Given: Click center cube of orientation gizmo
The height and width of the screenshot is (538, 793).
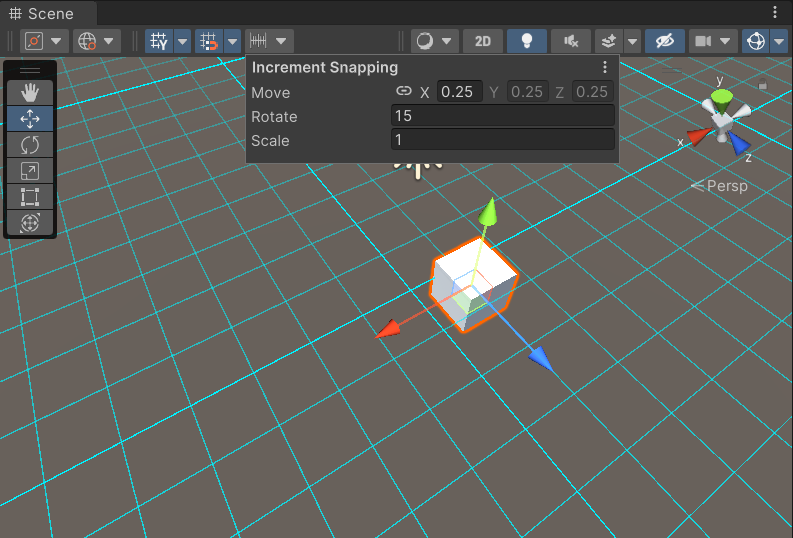Looking at the screenshot, I should pyautogui.click(x=722, y=123).
